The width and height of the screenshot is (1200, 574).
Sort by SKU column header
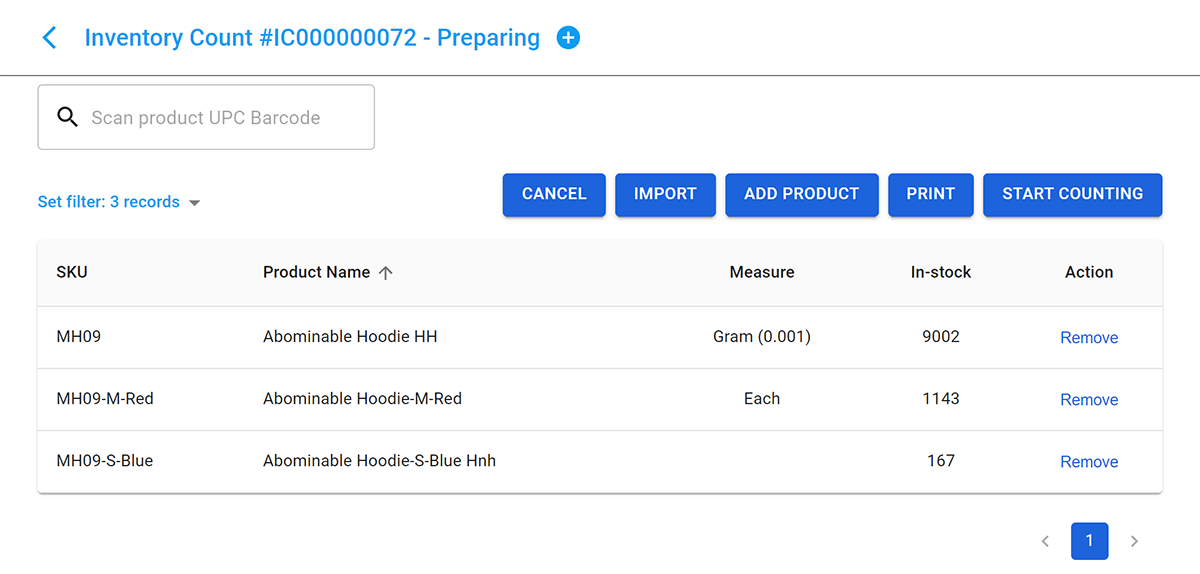pos(72,272)
